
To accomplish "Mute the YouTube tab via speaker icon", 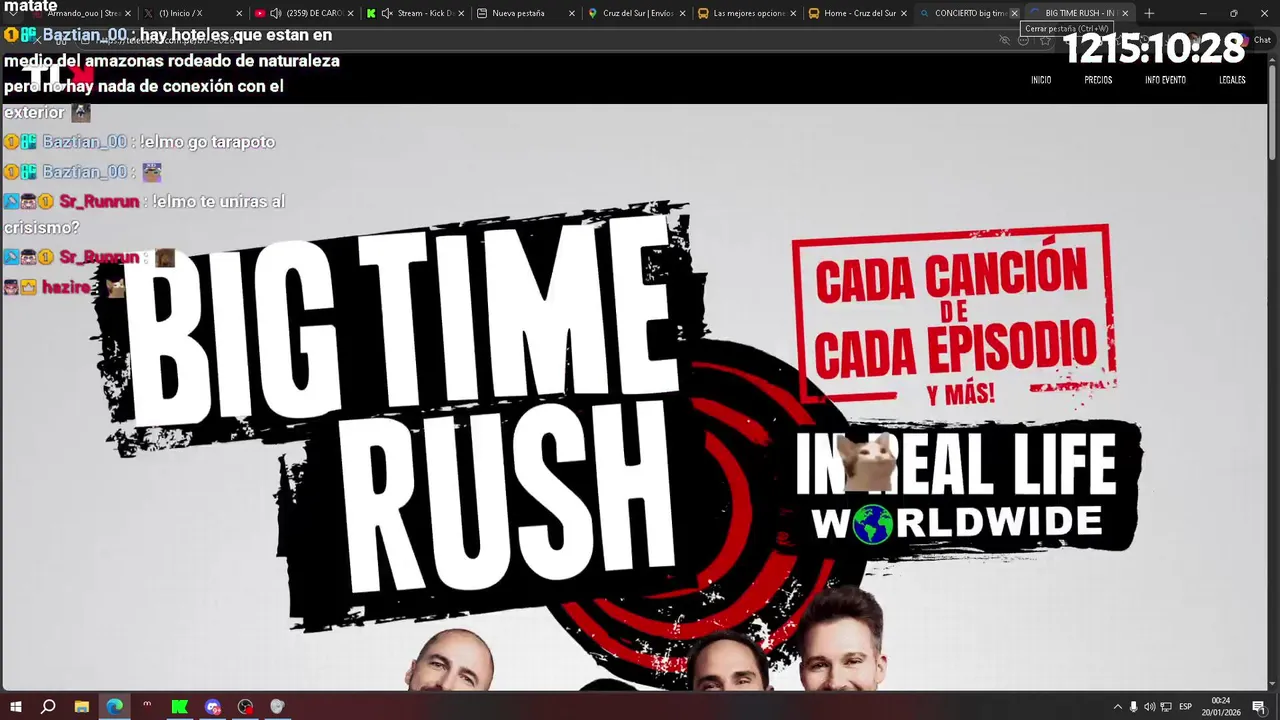I will 275,13.
